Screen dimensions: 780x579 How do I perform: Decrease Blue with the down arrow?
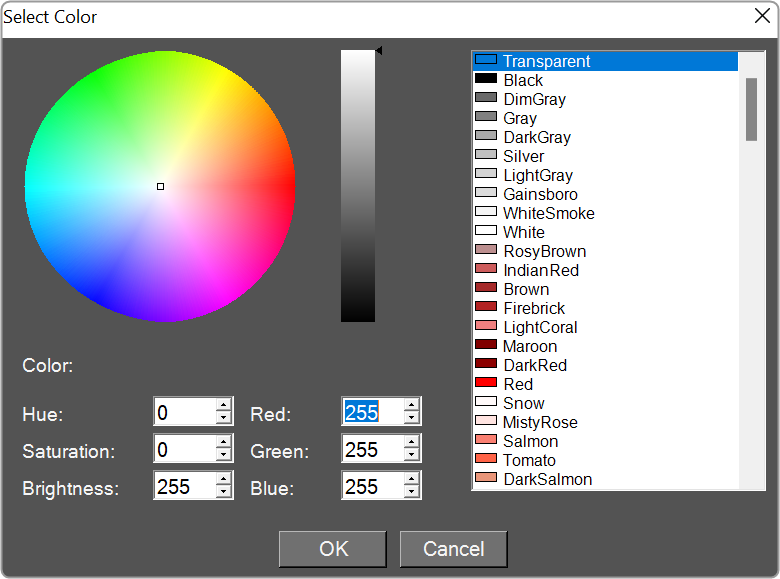coord(412,491)
